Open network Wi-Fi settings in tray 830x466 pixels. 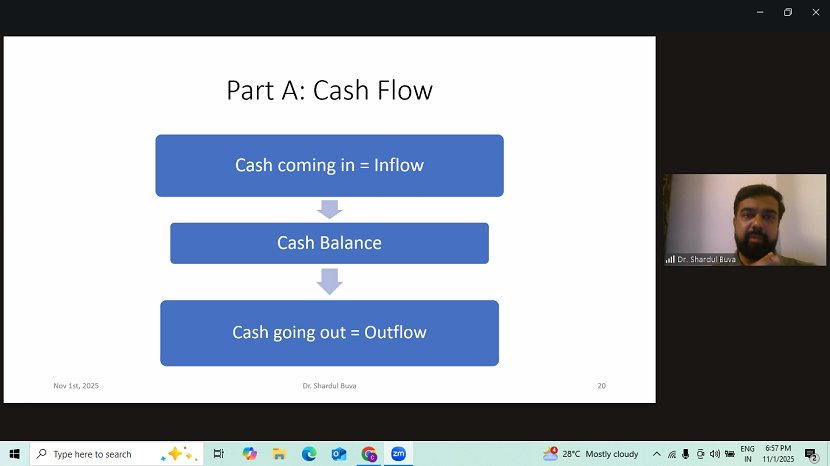672,454
